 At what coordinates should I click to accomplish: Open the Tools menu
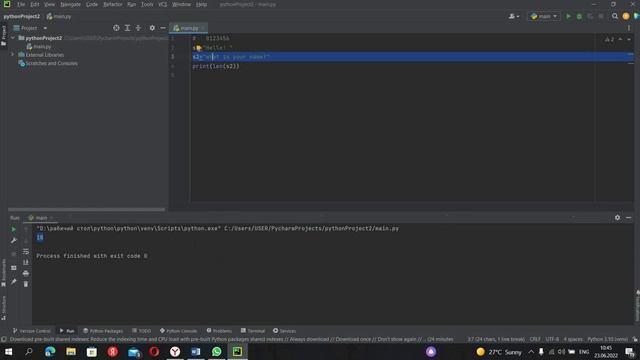(147, 4)
